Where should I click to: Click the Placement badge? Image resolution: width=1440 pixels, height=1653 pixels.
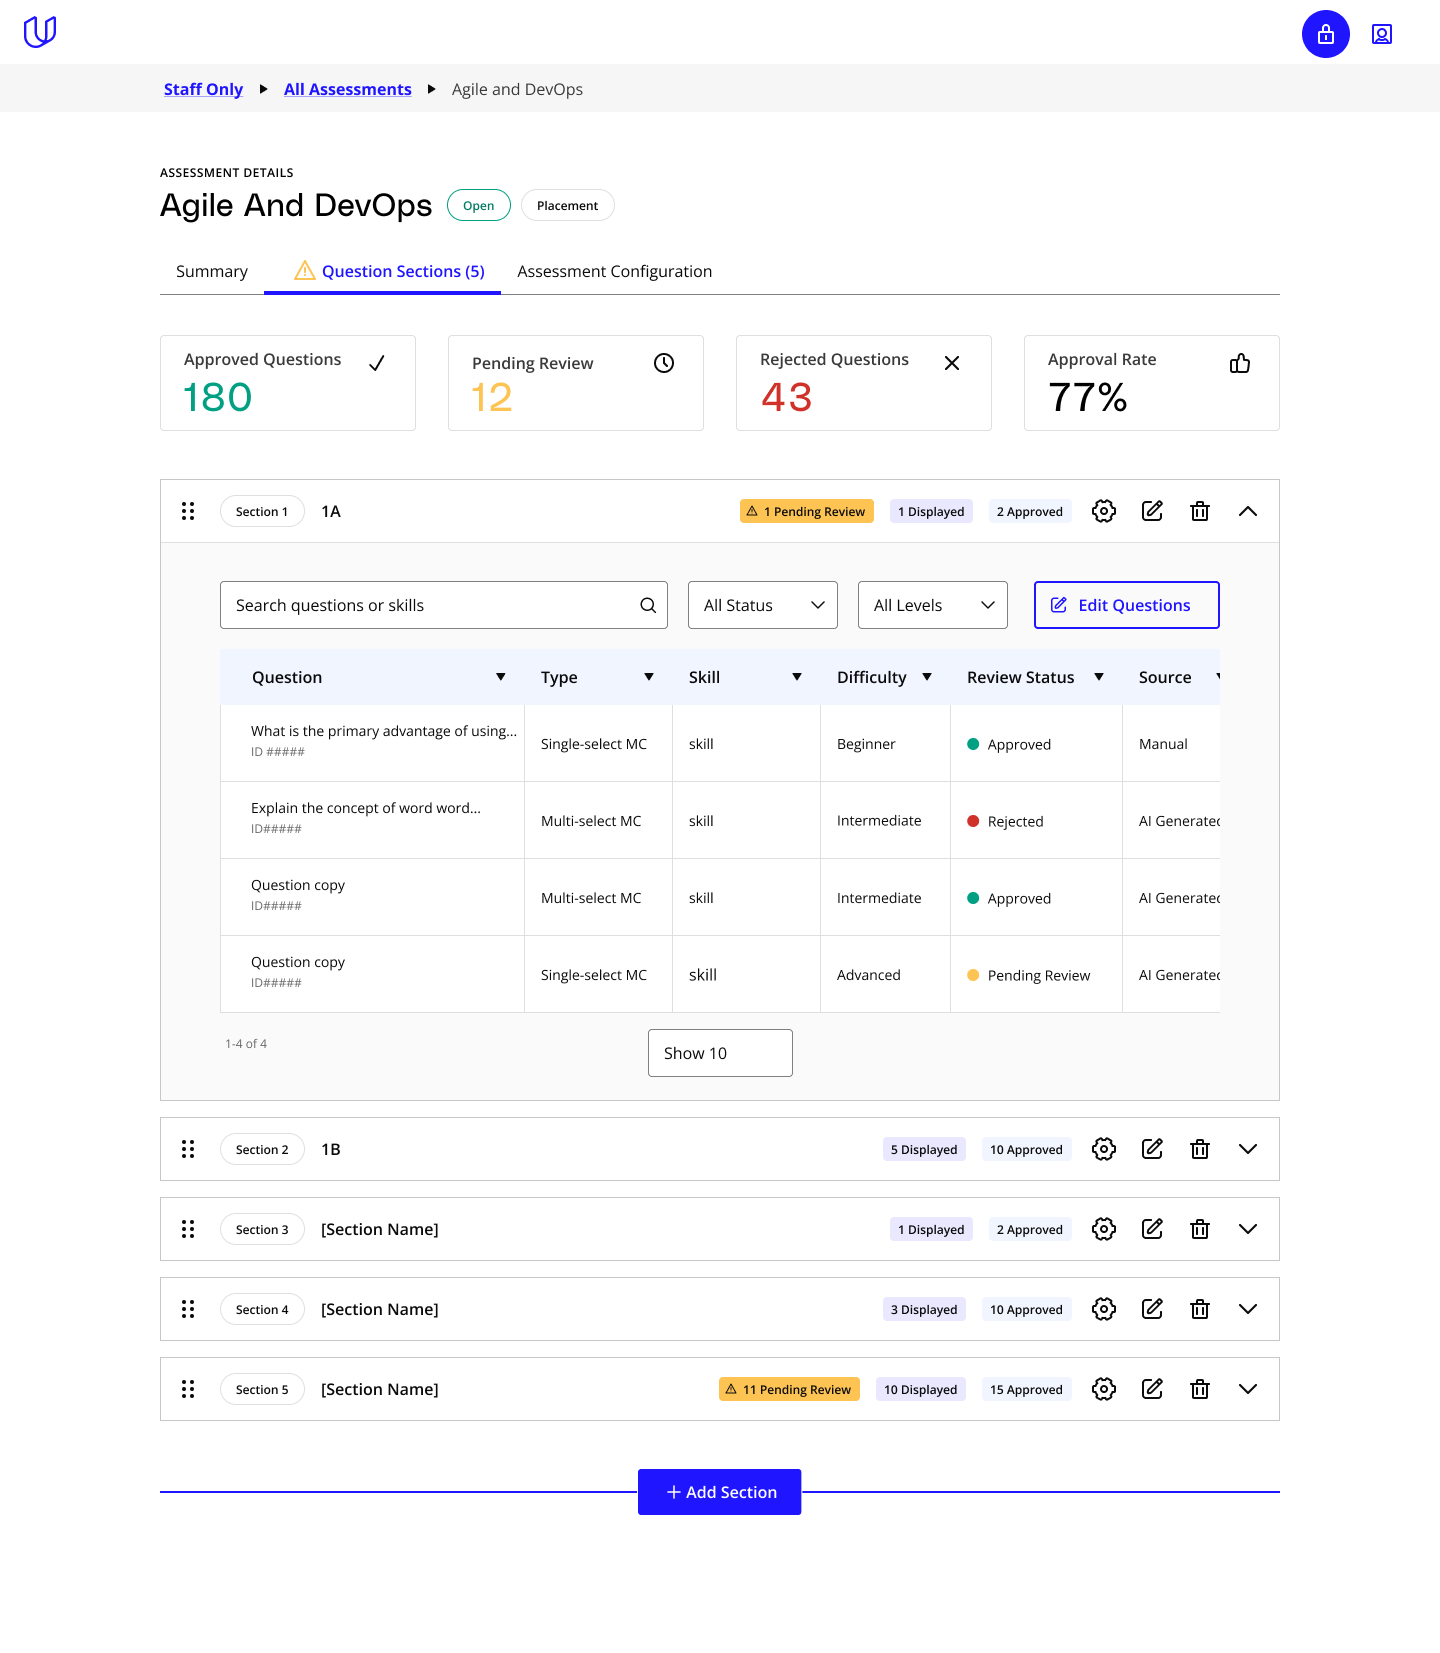[x=568, y=205]
